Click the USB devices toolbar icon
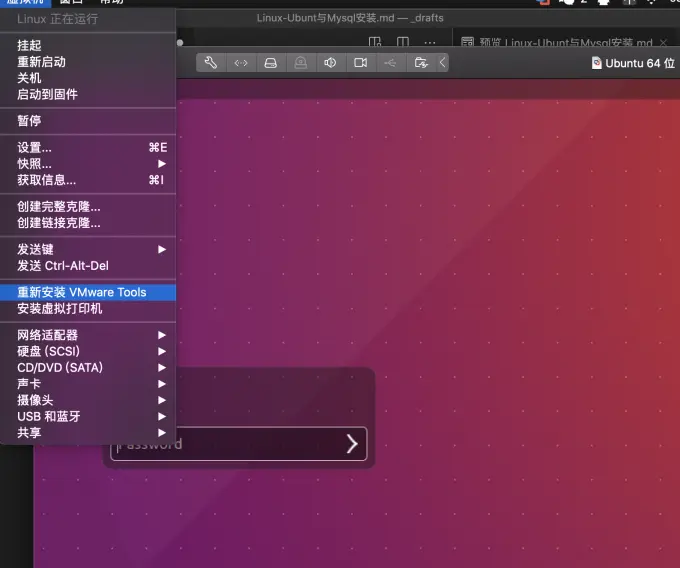The height and width of the screenshot is (568, 680). (x=390, y=63)
